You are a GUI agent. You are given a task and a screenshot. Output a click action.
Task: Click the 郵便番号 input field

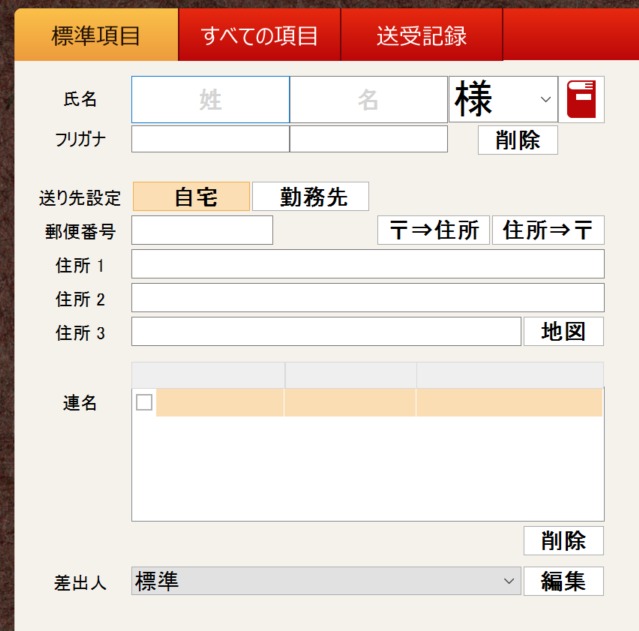pos(202,230)
